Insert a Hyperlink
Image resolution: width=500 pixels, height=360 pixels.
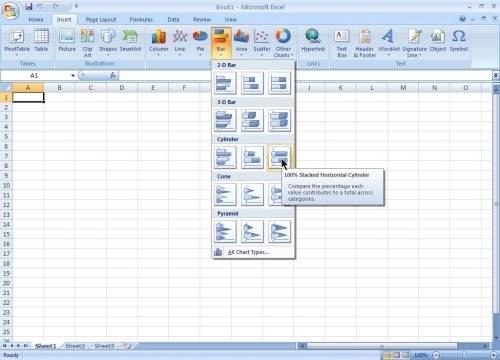313,41
